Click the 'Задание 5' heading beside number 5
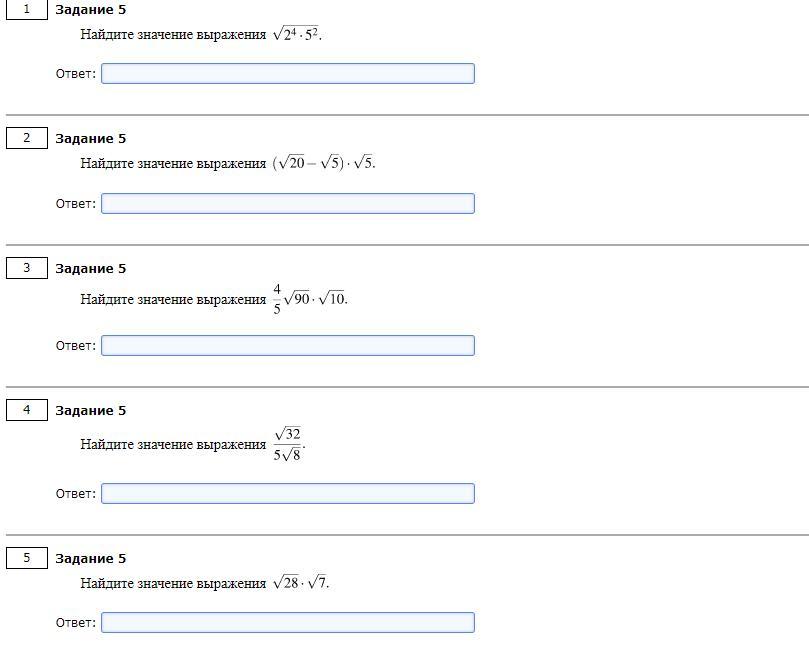Screen dimensions: 809x645 pyautogui.click(x=91, y=558)
